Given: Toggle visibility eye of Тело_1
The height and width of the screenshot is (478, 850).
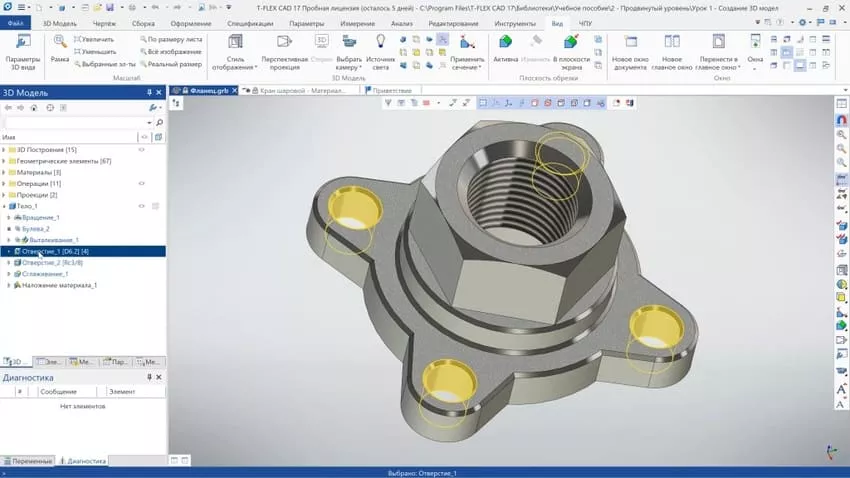Looking at the screenshot, I should point(141,206).
